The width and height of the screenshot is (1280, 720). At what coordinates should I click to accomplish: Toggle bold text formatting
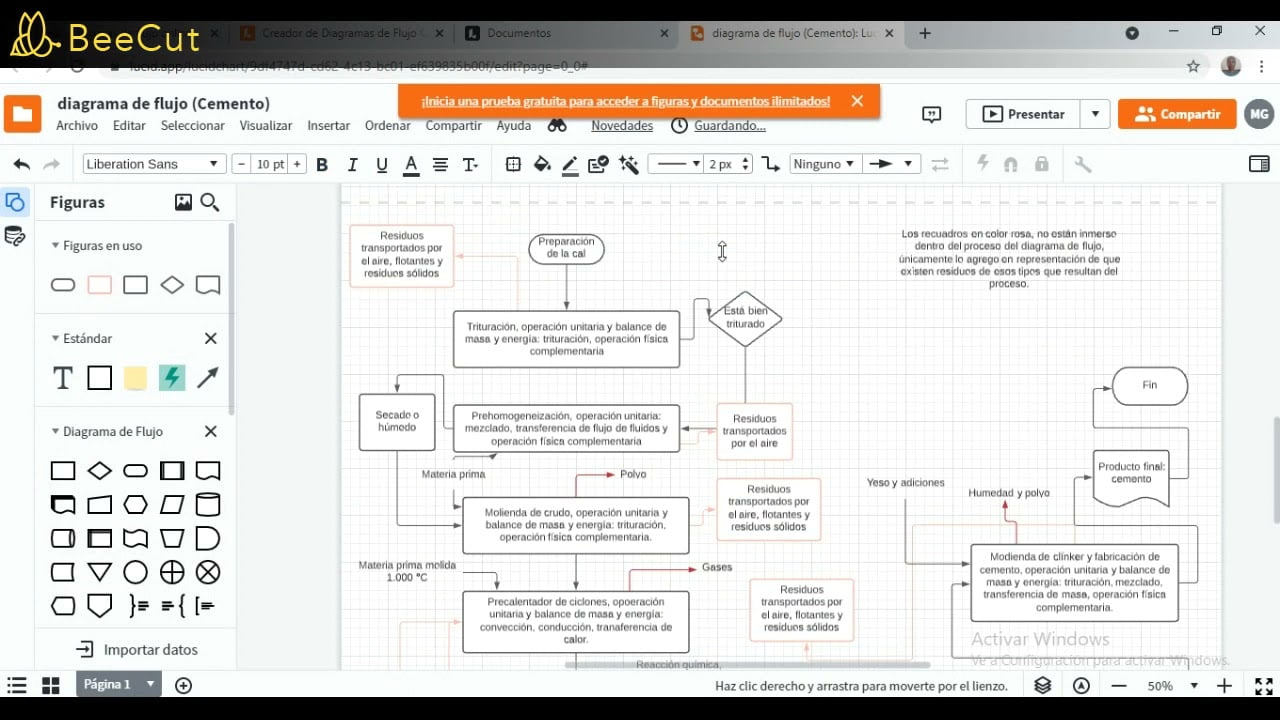(322, 164)
